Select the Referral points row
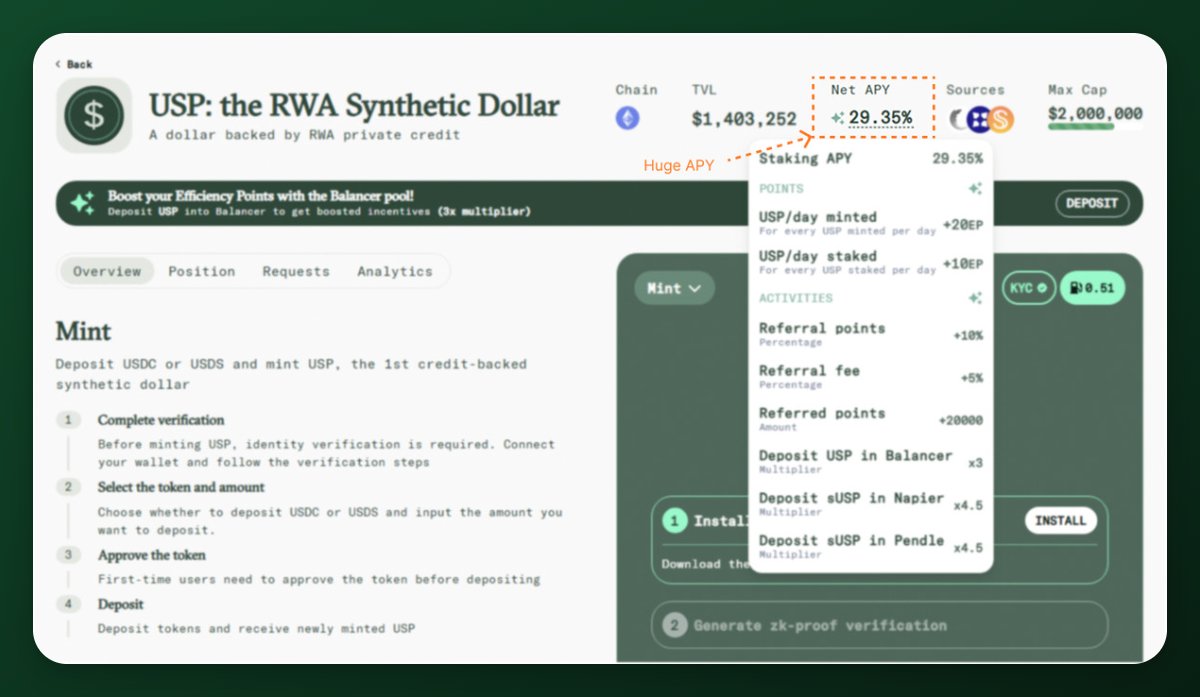This screenshot has width=1200, height=697. (870, 334)
